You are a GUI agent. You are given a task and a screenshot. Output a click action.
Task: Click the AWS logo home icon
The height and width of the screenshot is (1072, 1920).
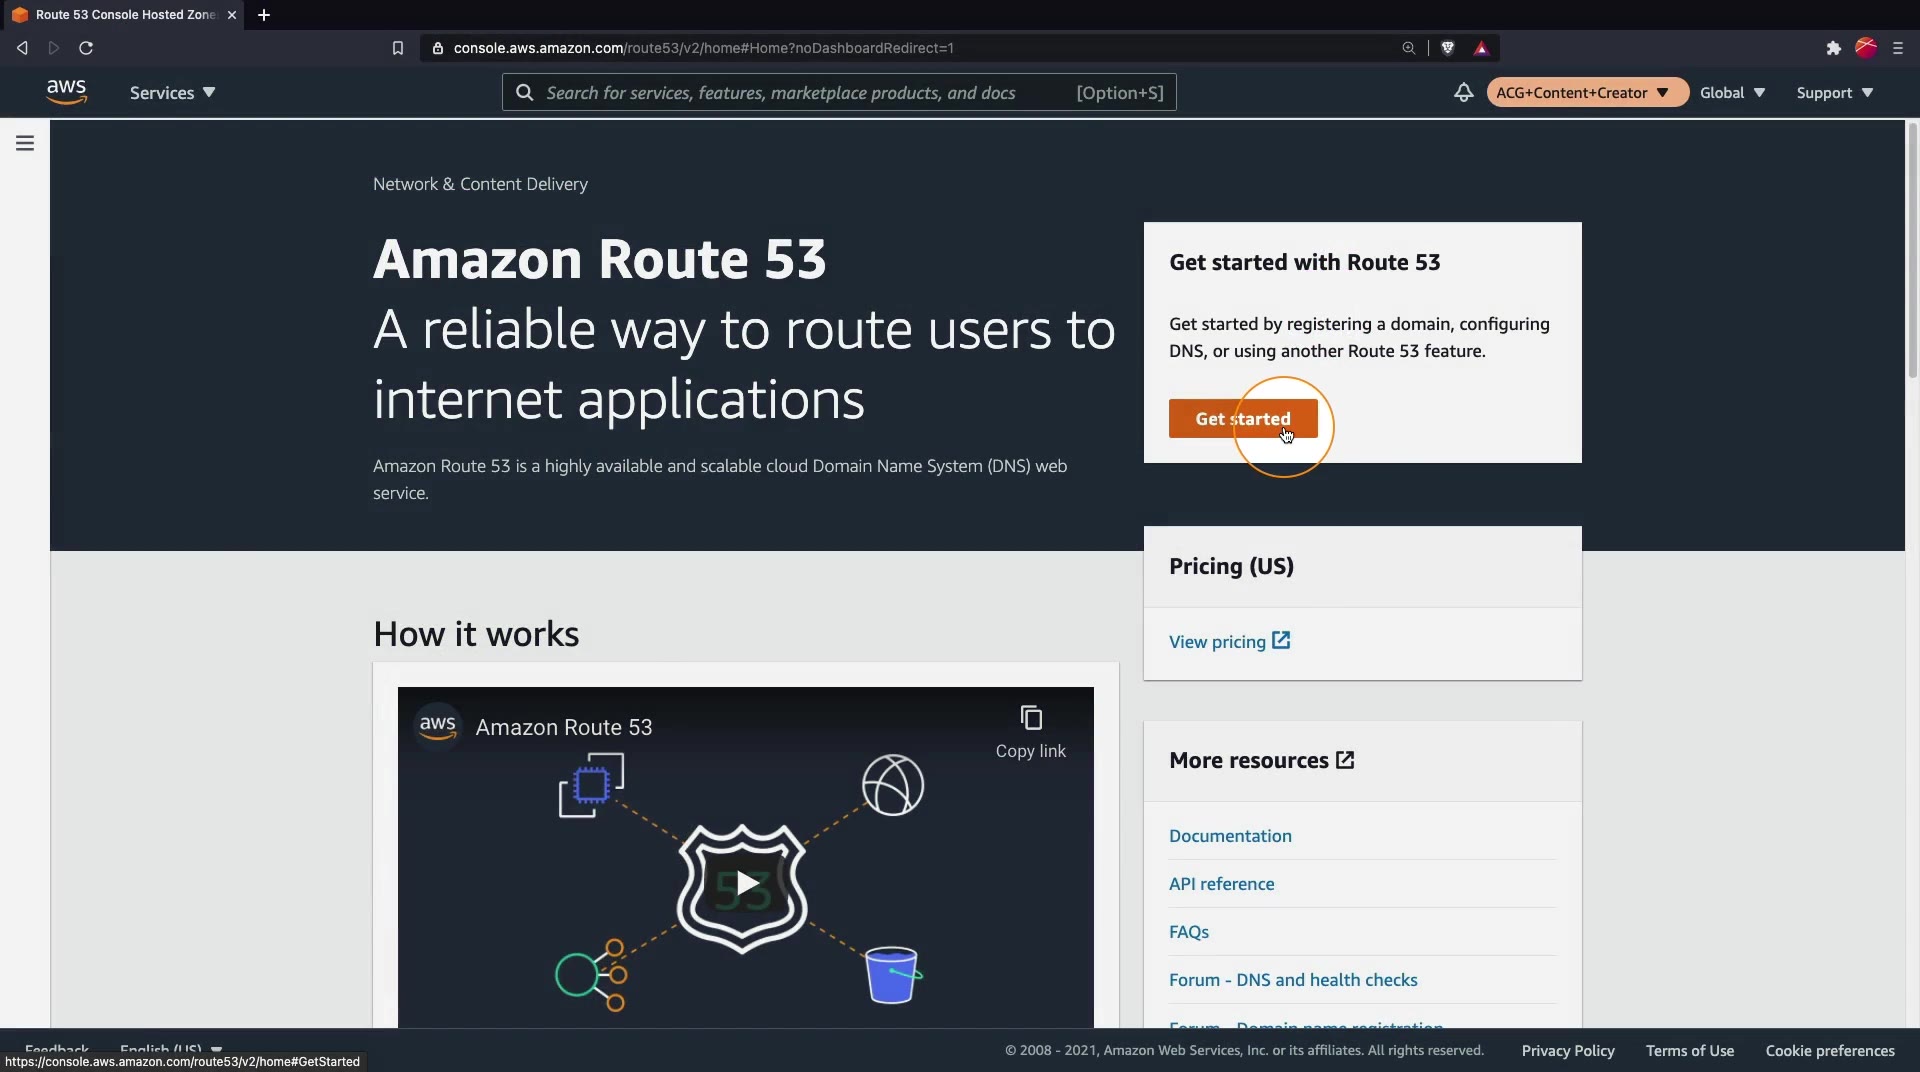point(66,92)
